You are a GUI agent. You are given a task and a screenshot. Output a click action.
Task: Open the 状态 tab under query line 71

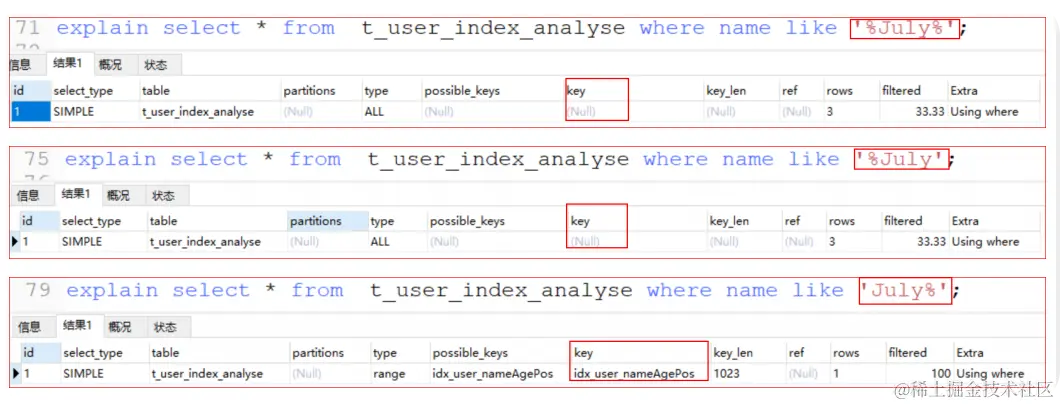(x=155, y=65)
